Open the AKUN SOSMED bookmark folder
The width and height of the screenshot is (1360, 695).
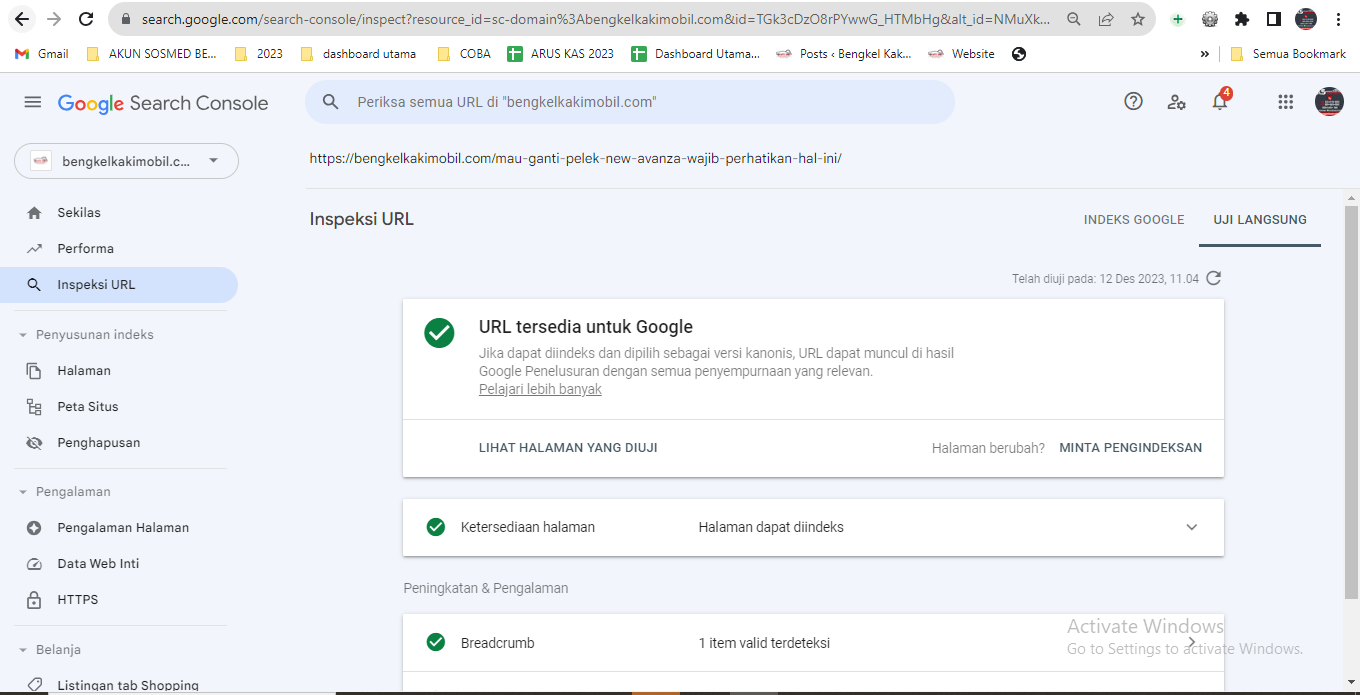151,54
